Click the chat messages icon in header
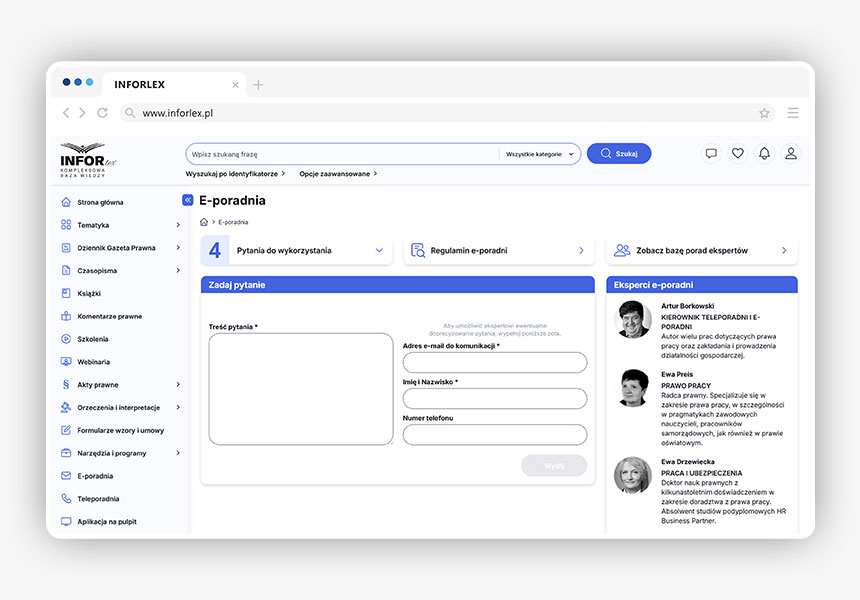Image resolution: width=860 pixels, height=600 pixels. (711, 154)
